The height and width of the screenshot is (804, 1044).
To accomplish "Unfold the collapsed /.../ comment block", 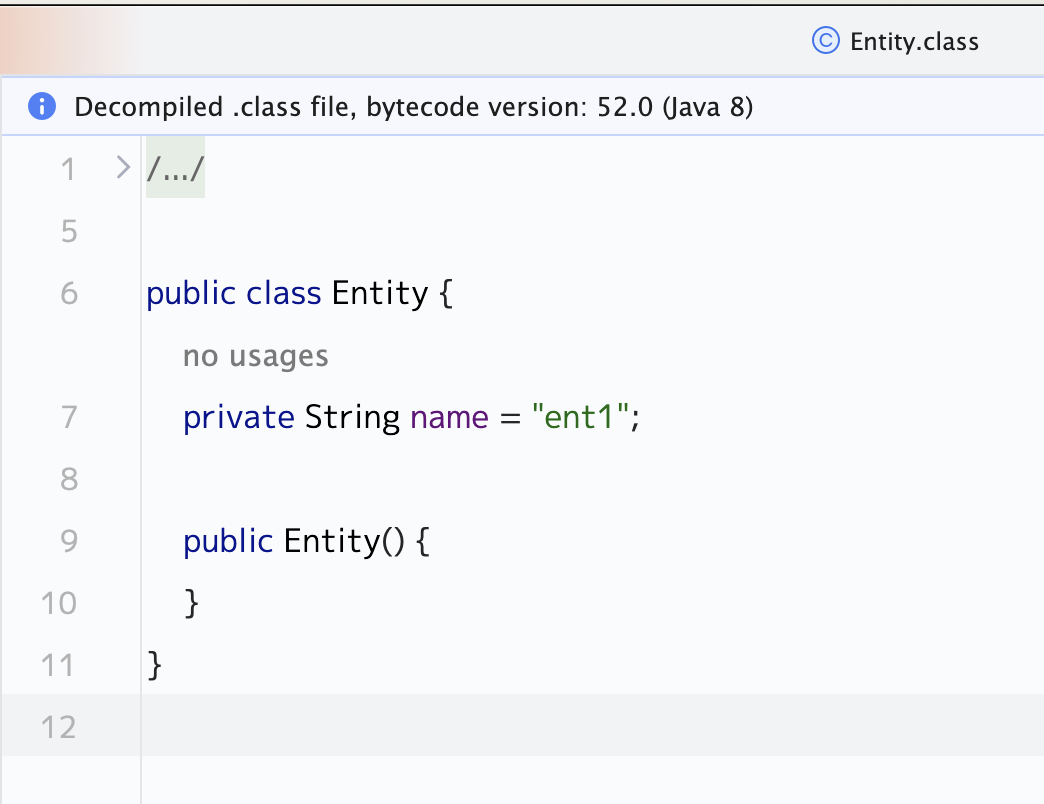I will [176, 169].
